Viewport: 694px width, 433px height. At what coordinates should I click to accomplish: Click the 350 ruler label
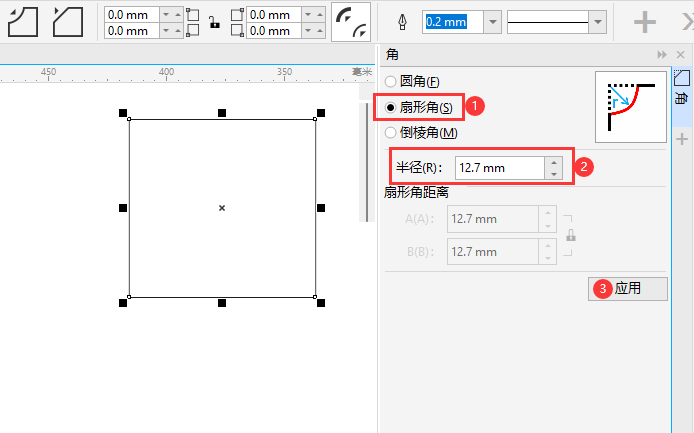tap(285, 72)
